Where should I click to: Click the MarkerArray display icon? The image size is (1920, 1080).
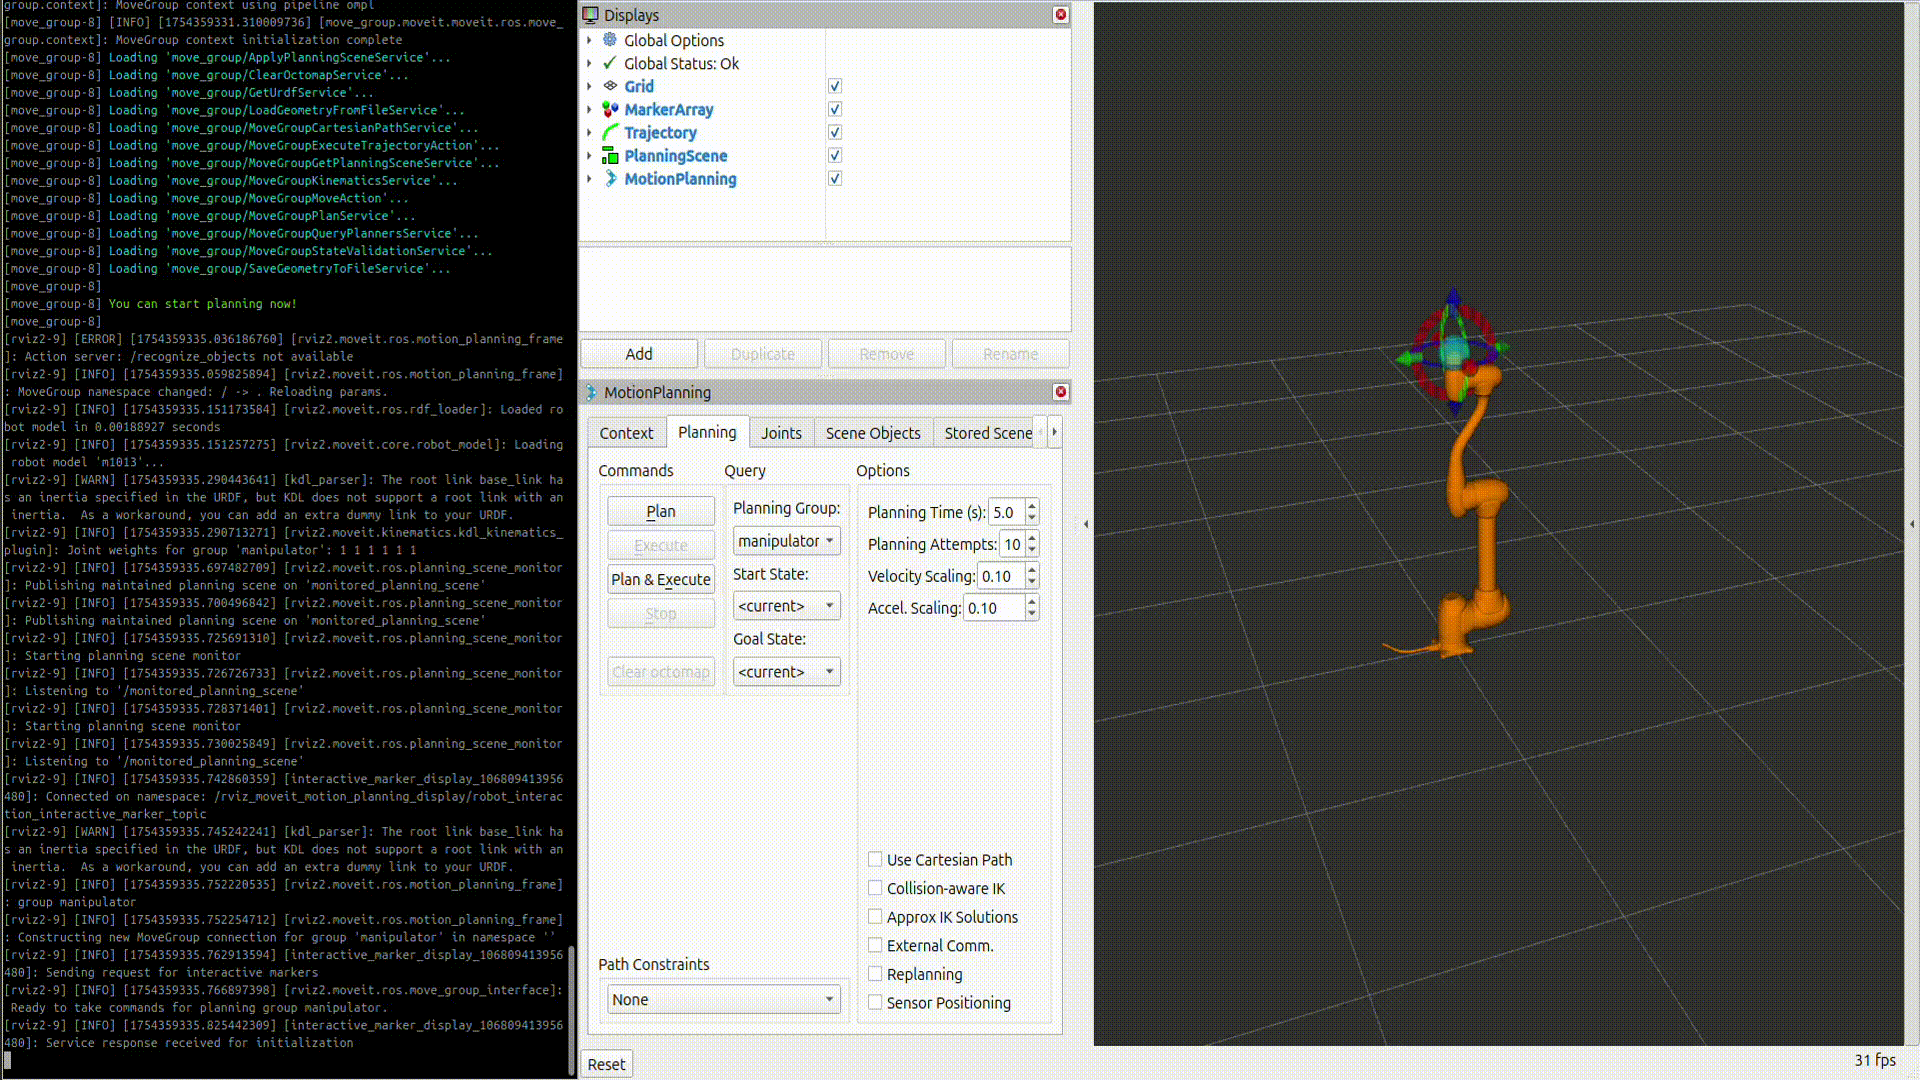click(x=610, y=109)
